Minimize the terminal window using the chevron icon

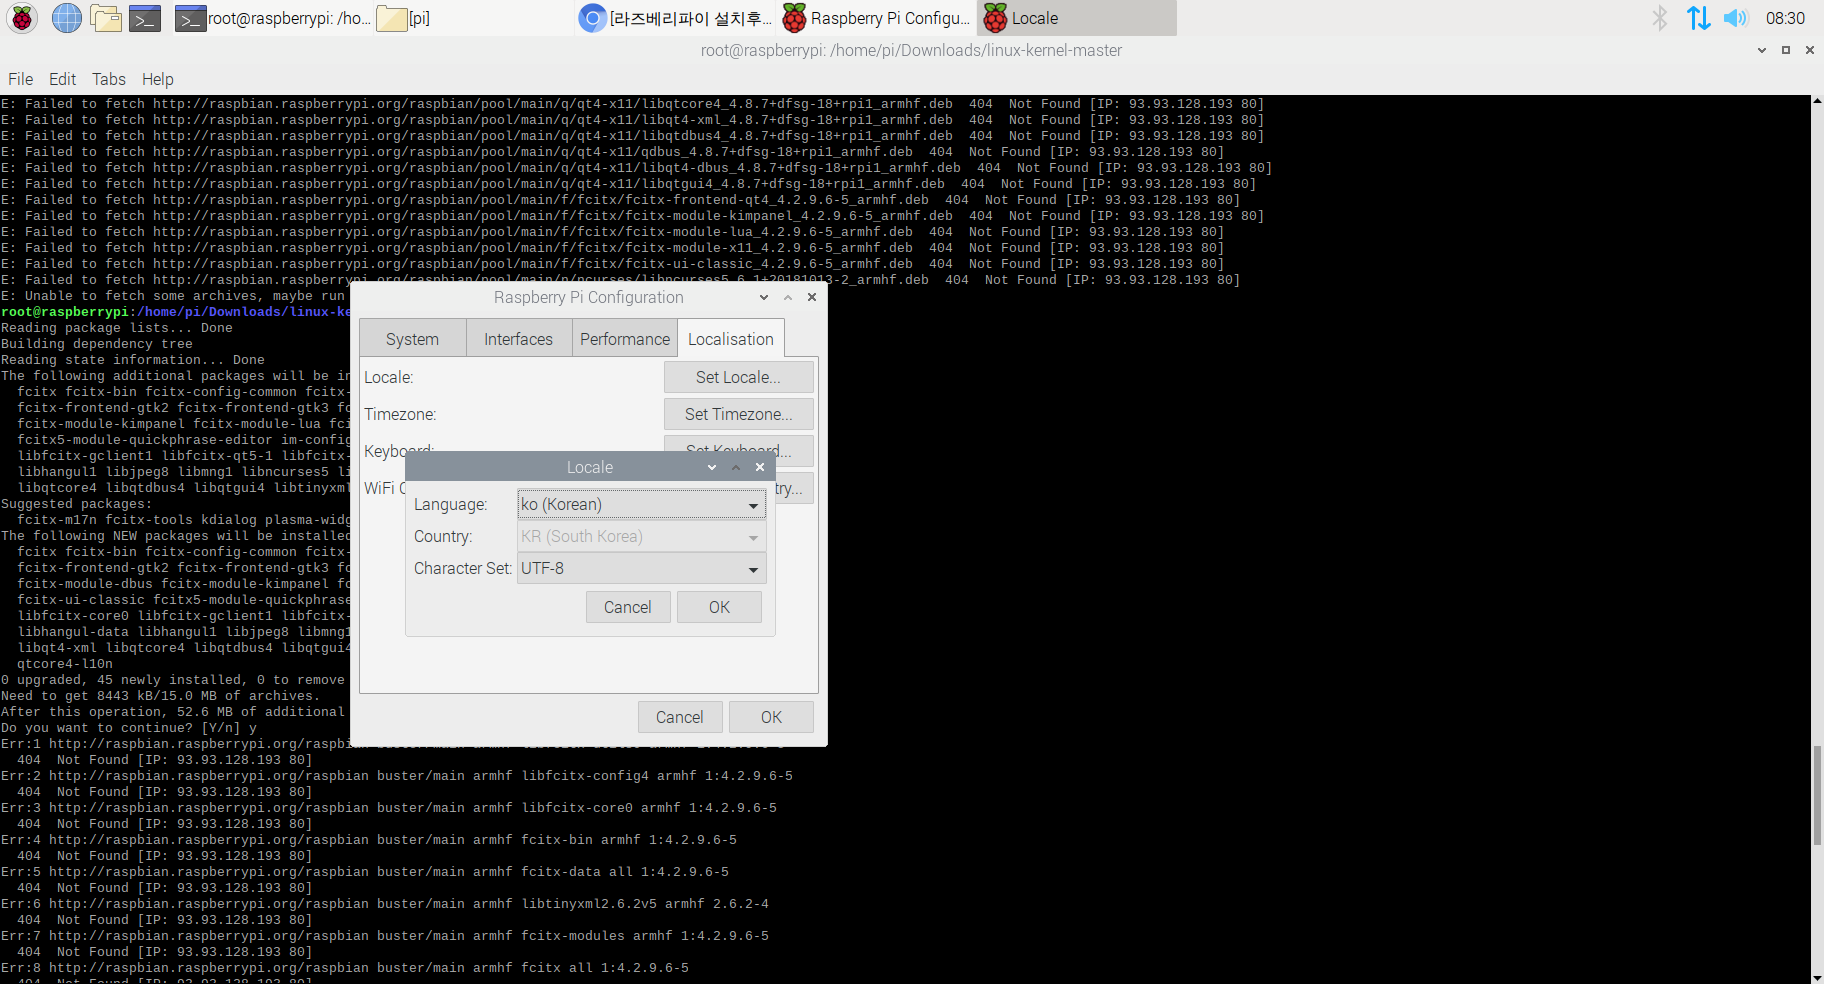1762,50
